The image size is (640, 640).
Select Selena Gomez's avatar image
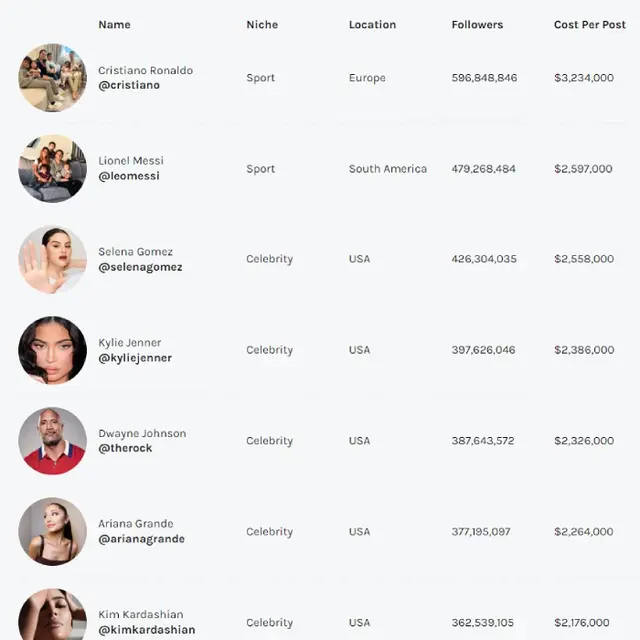(52, 260)
